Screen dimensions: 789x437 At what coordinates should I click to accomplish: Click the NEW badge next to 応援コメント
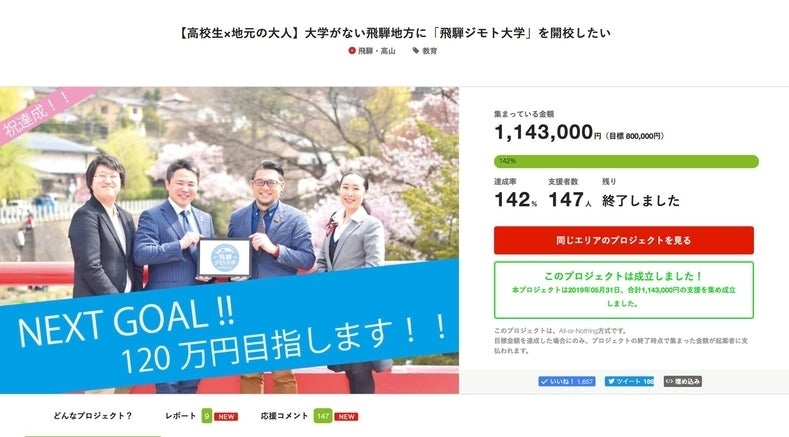click(x=346, y=417)
